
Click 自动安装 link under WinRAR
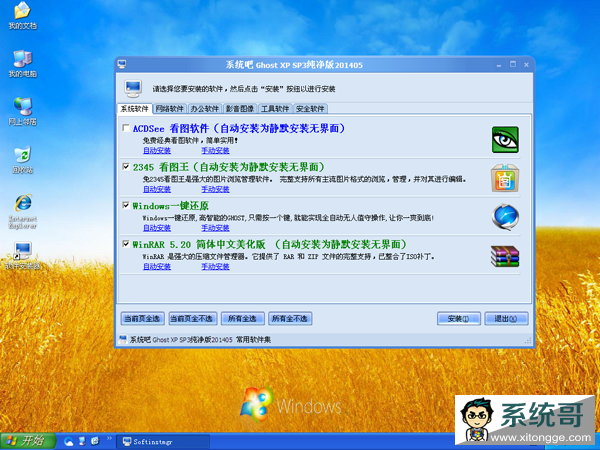click(157, 266)
